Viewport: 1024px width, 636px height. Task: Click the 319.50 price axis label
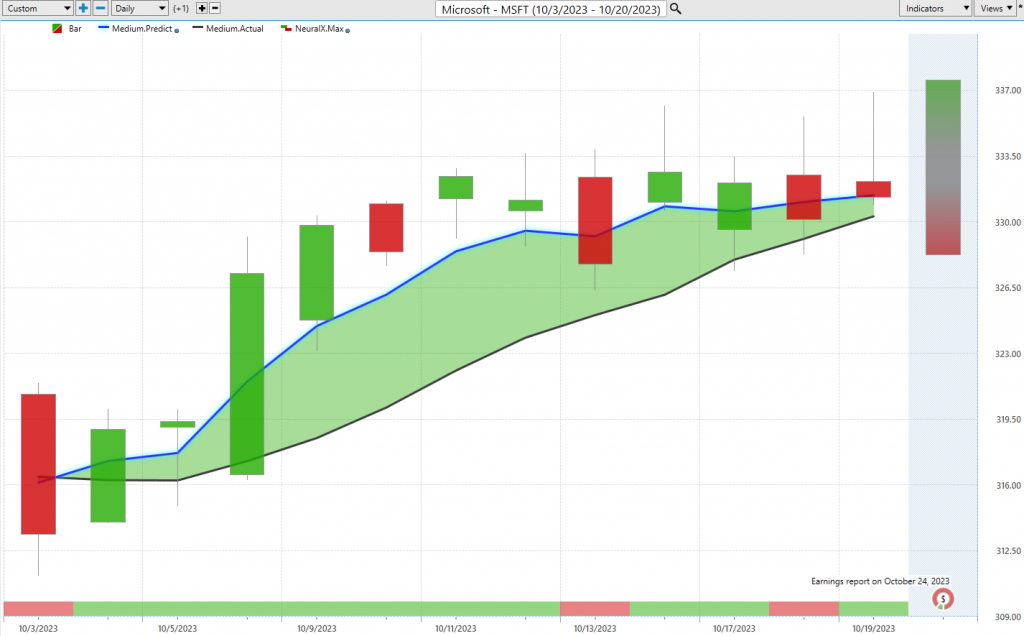[1008, 419]
